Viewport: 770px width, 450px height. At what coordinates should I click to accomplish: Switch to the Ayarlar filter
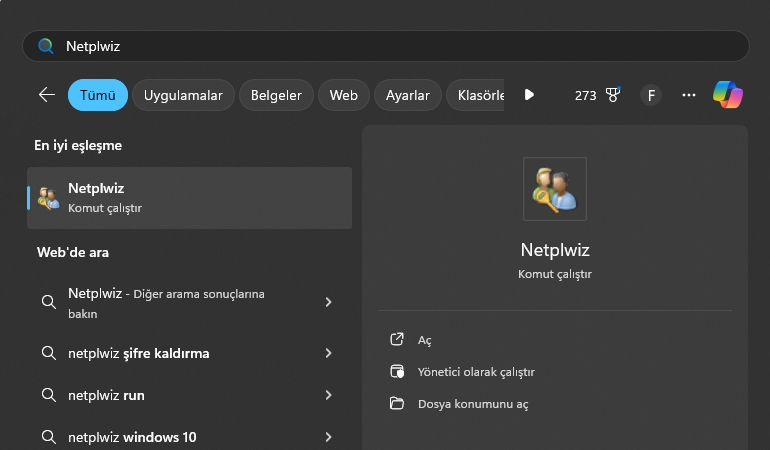point(408,95)
